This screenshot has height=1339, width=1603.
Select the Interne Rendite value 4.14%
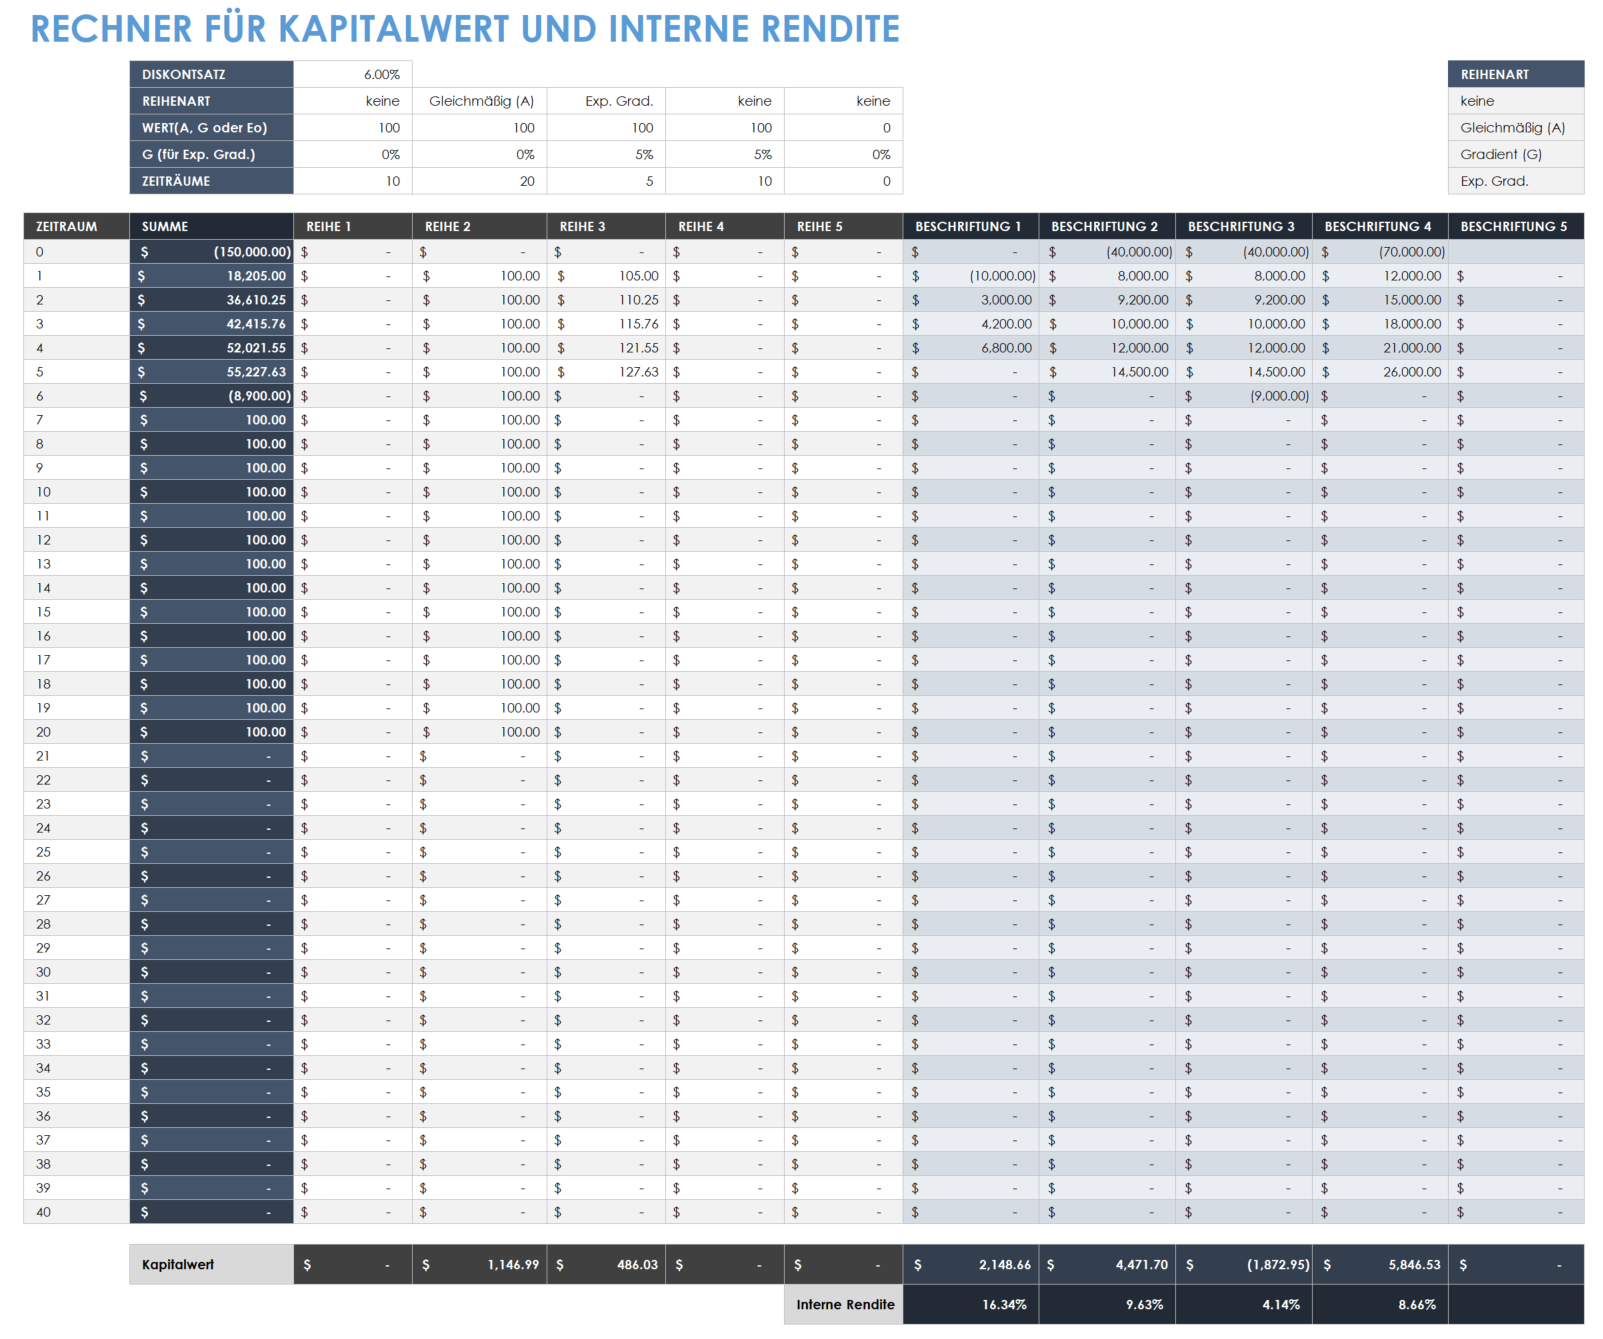[x=1244, y=1305]
